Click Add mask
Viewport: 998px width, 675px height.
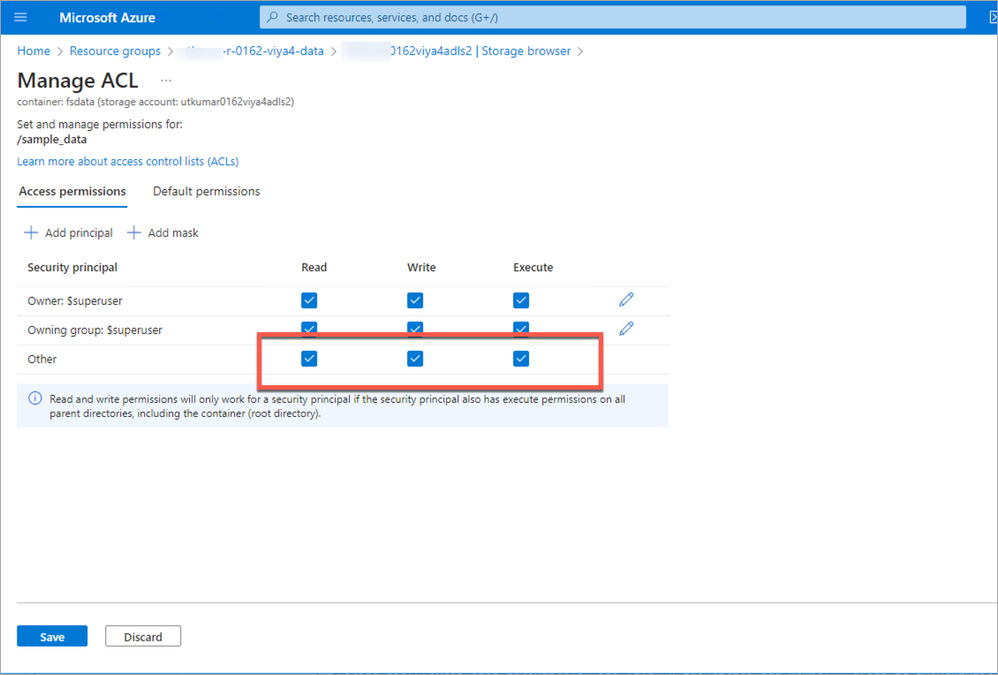click(163, 233)
